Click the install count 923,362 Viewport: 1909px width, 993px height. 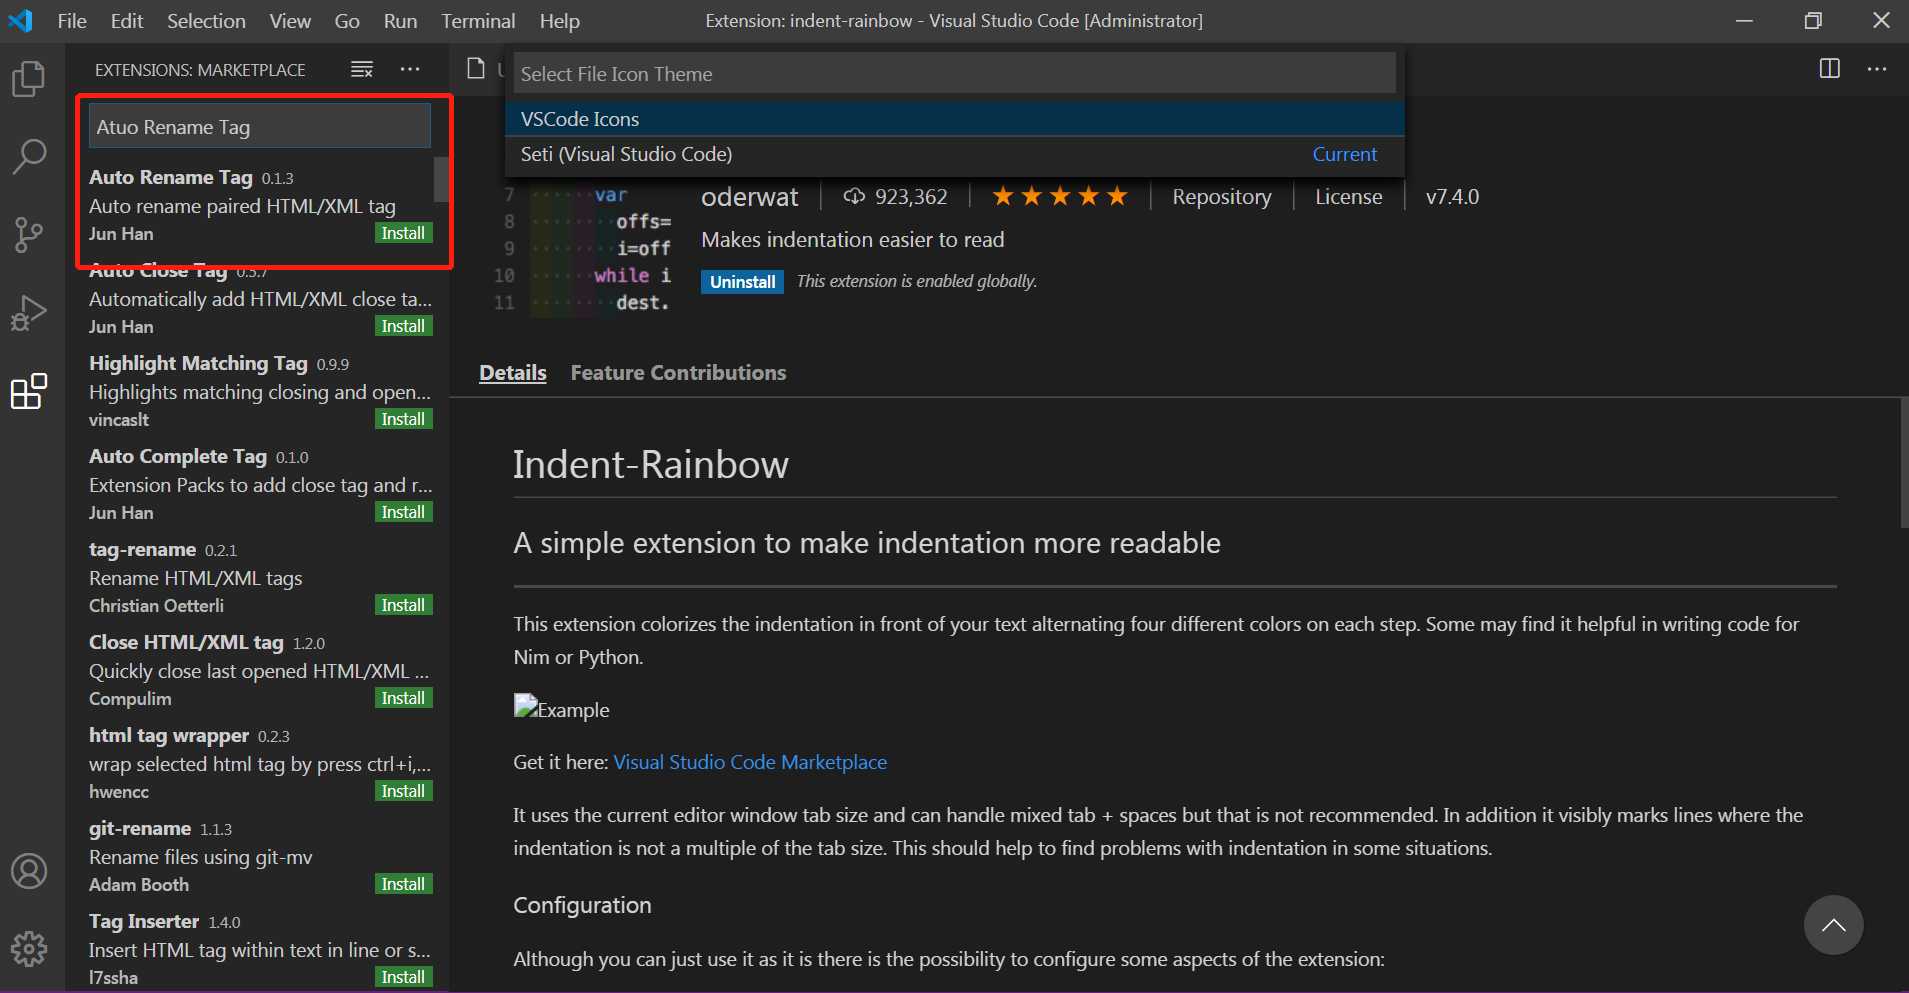(896, 197)
